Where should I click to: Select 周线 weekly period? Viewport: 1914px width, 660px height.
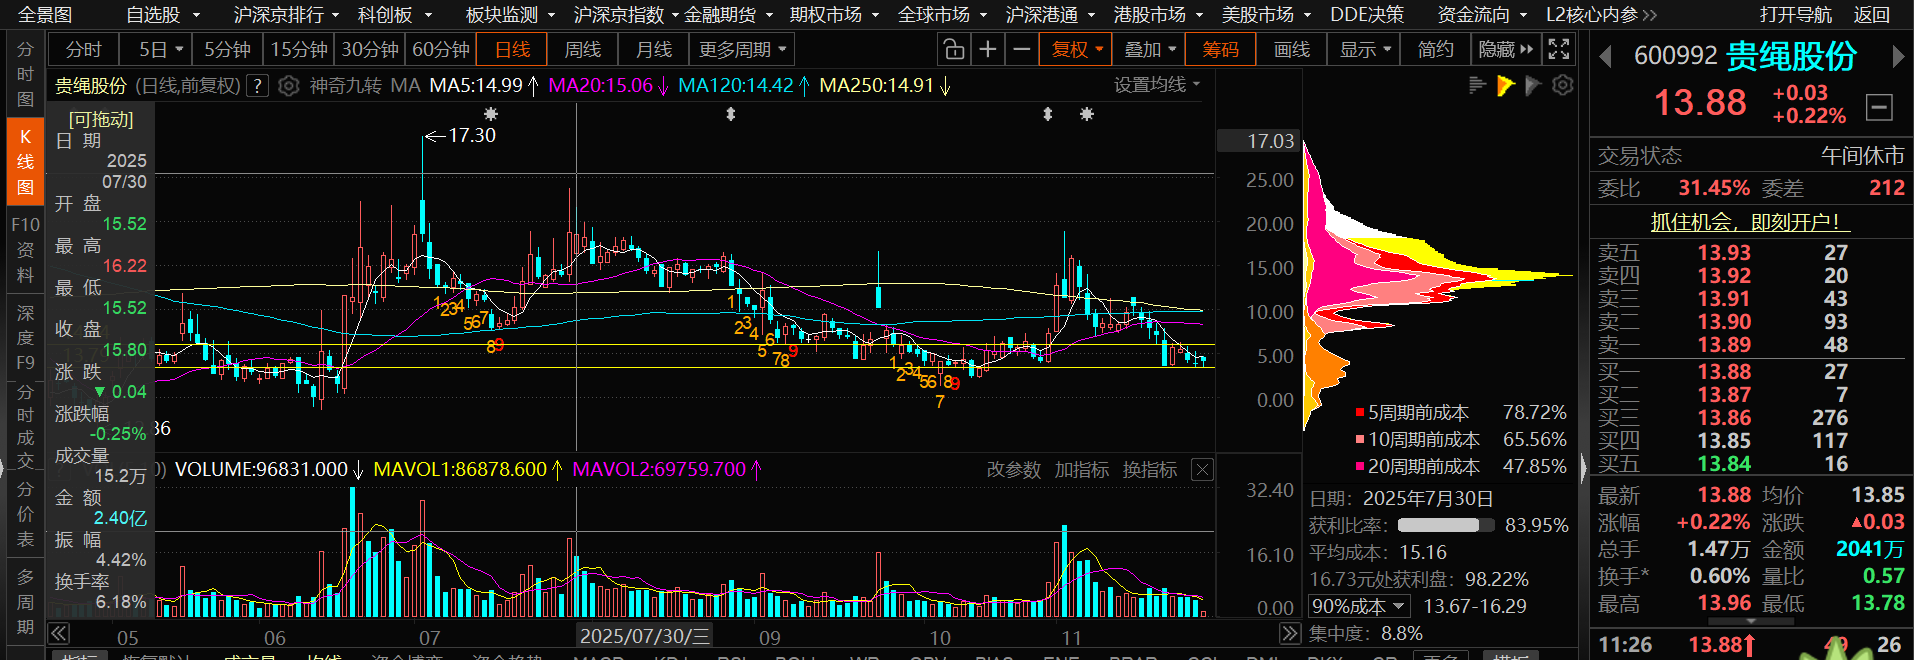pos(582,49)
